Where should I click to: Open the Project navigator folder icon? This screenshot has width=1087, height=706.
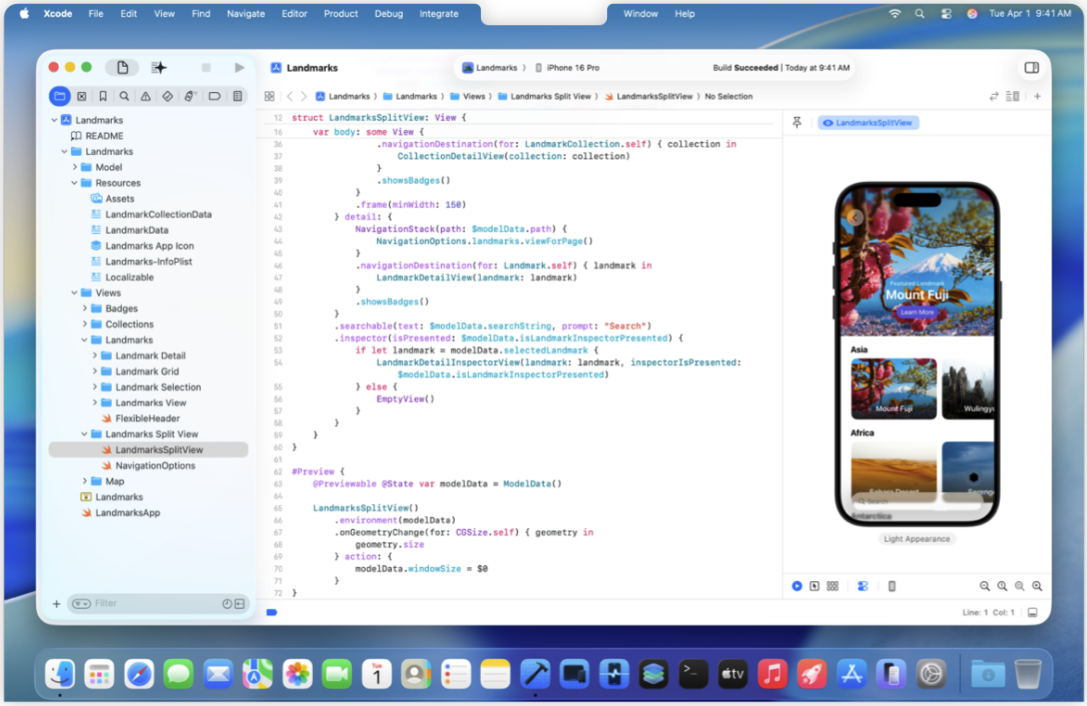pos(60,96)
